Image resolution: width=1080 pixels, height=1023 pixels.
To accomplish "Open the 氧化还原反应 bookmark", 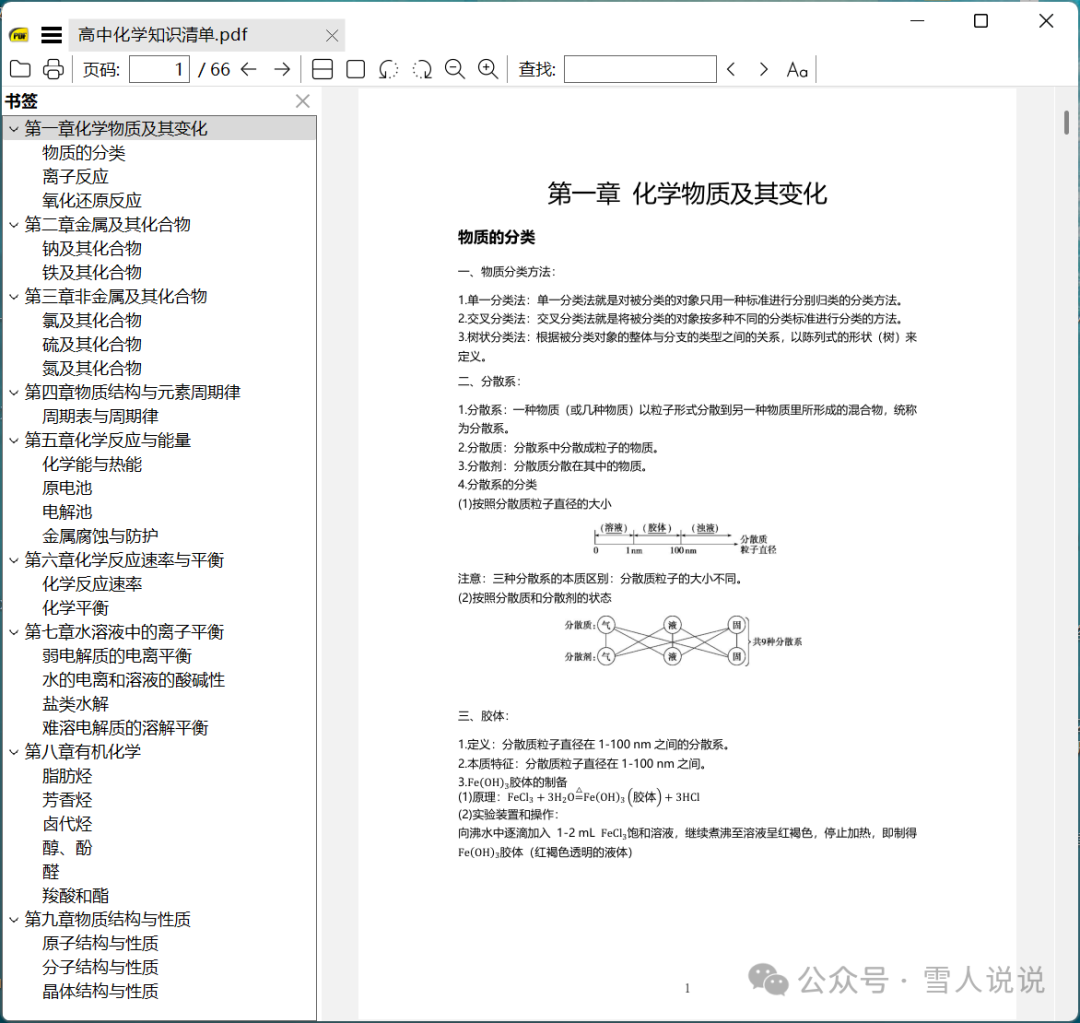I will [x=91, y=200].
